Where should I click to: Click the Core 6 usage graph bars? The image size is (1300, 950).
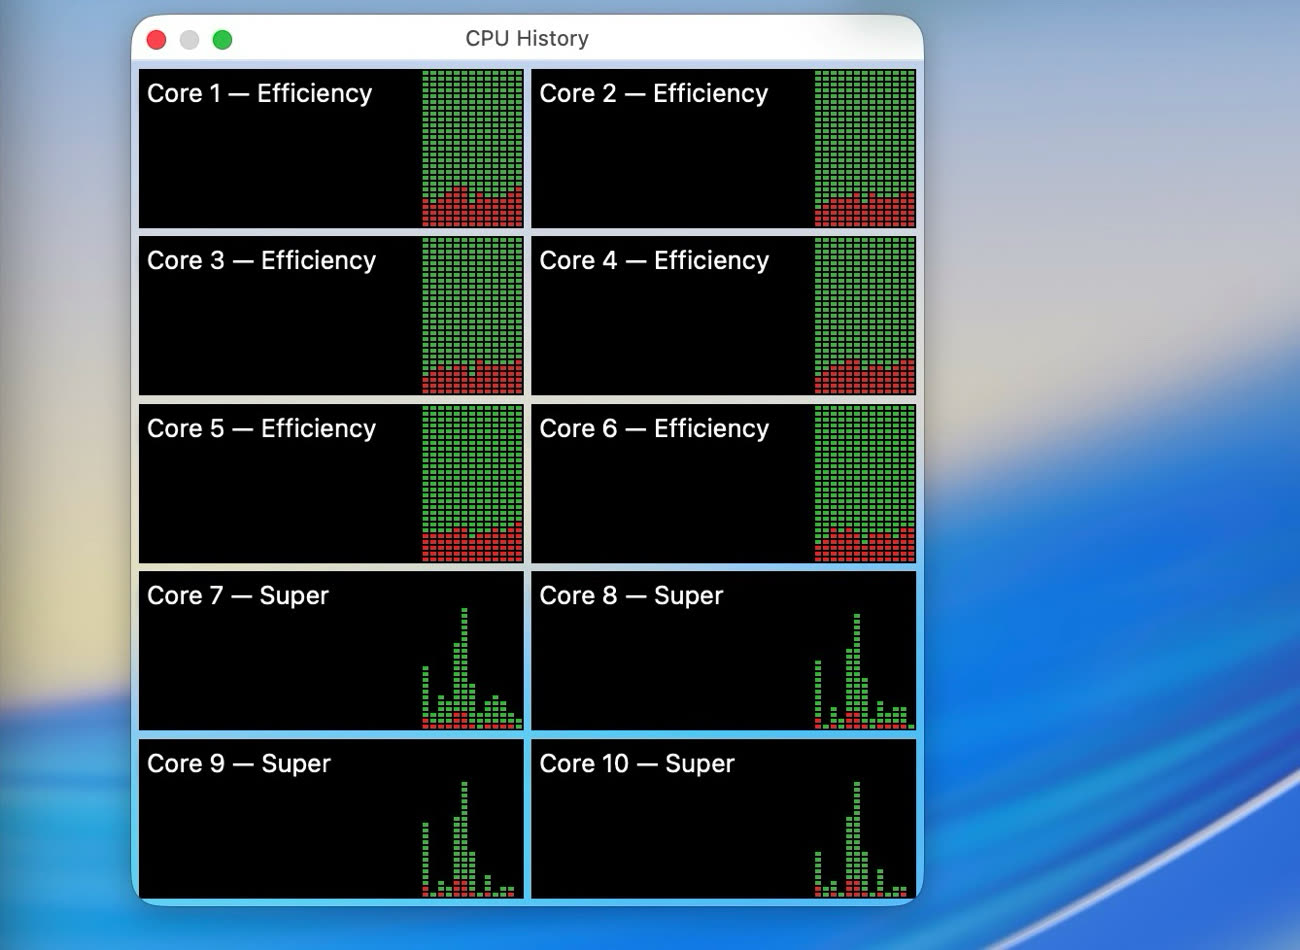coord(865,484)
